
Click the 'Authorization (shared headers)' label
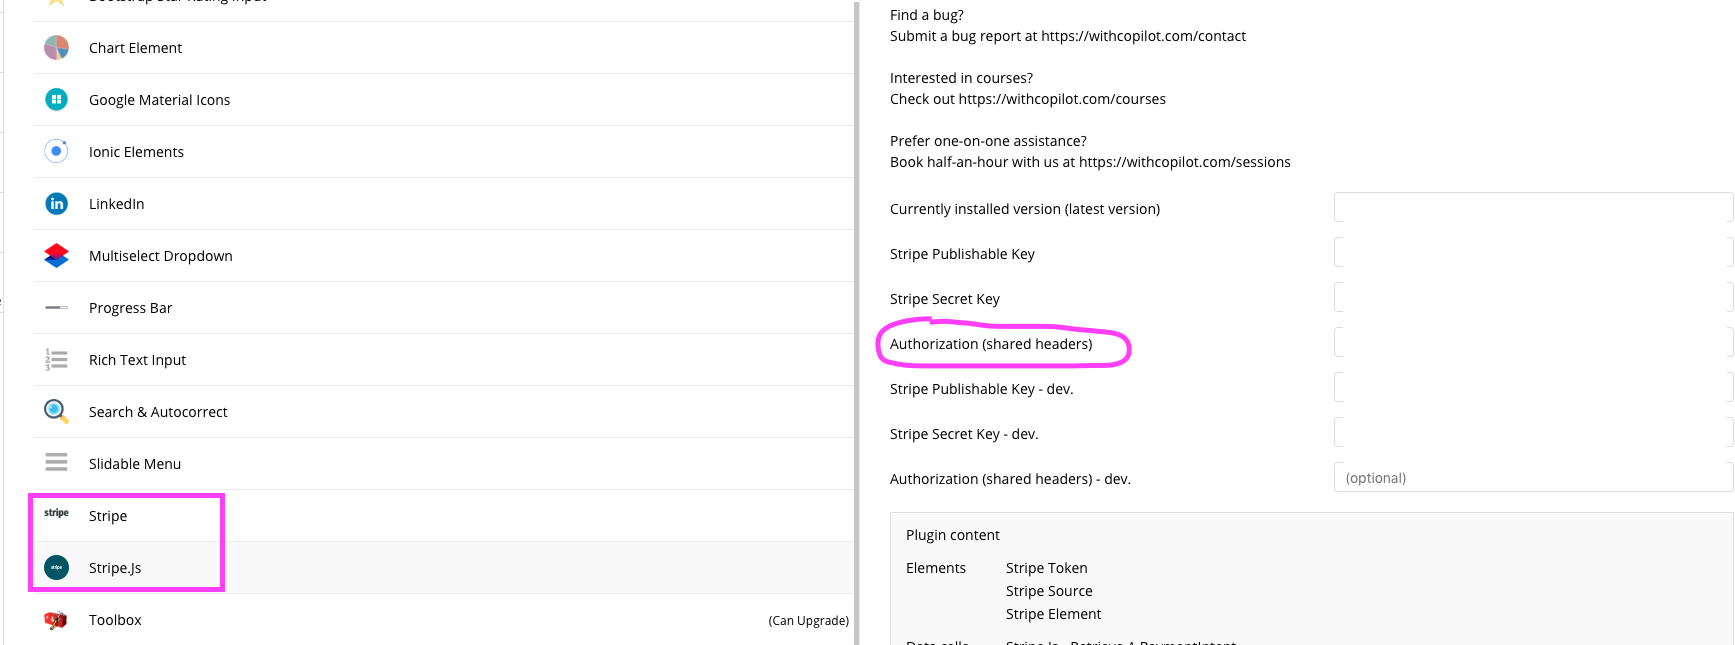pos(991,344)
